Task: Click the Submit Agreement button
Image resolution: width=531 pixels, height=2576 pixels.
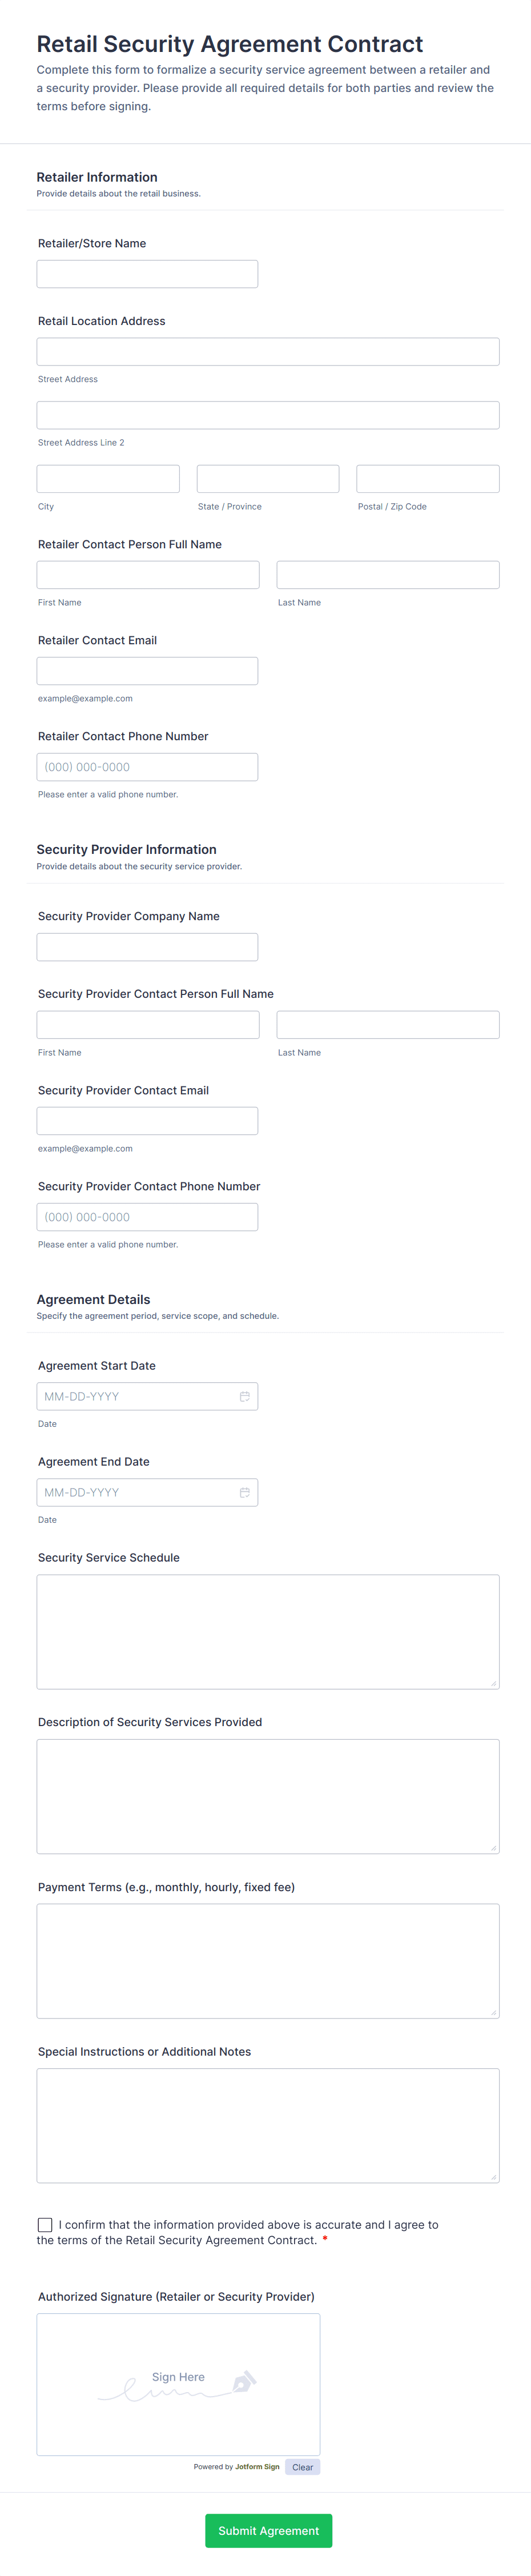Action: pyautogui.click(x=268, y=2530)
